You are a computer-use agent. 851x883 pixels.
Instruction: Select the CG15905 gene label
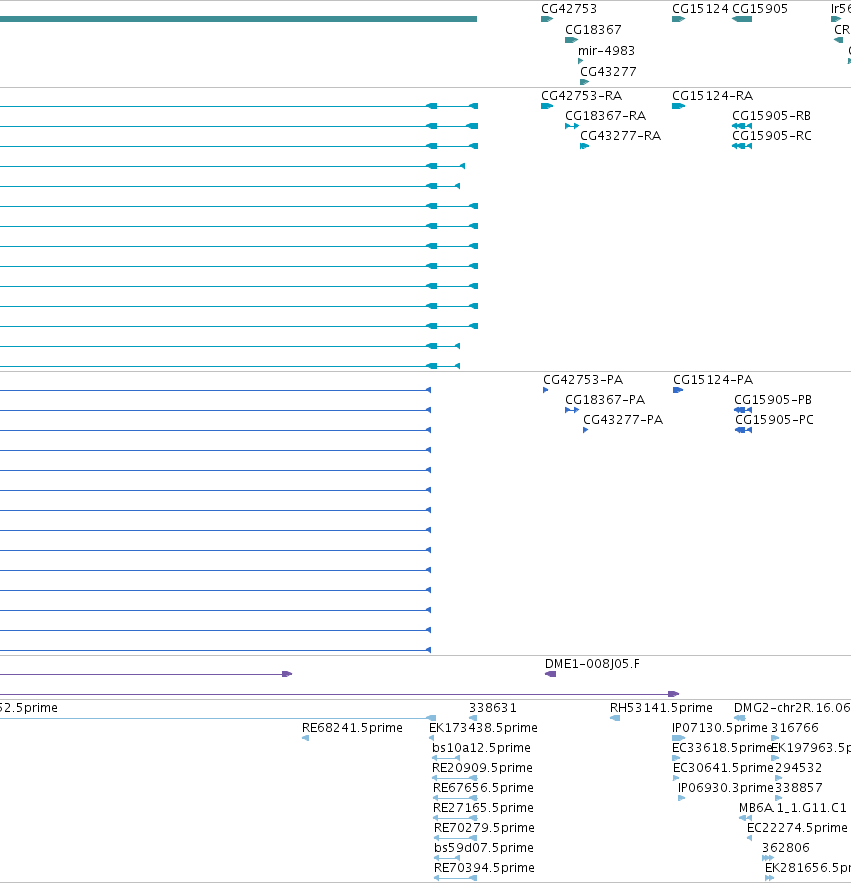[760, 9]
